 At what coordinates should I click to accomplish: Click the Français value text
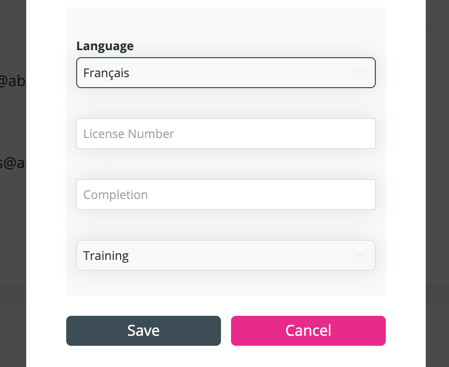(106, 73)
